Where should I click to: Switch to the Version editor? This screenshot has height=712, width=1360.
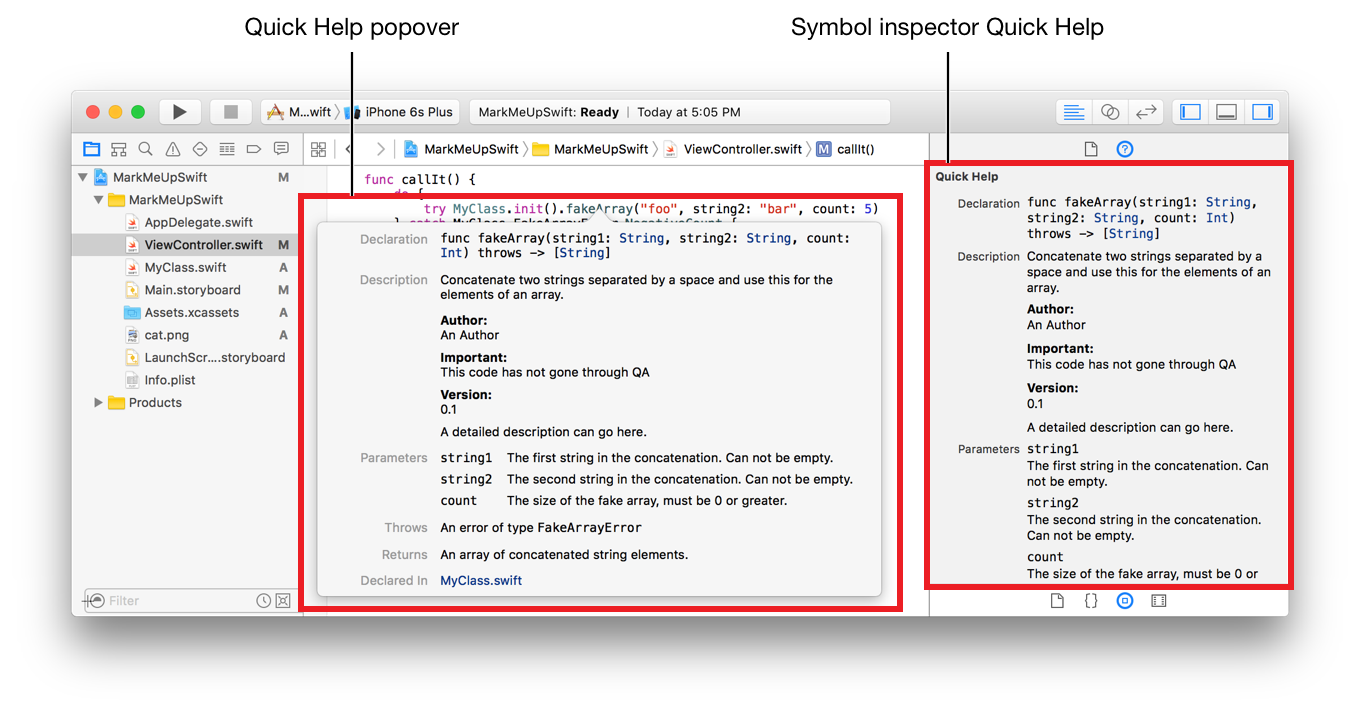pos(1146,112)
